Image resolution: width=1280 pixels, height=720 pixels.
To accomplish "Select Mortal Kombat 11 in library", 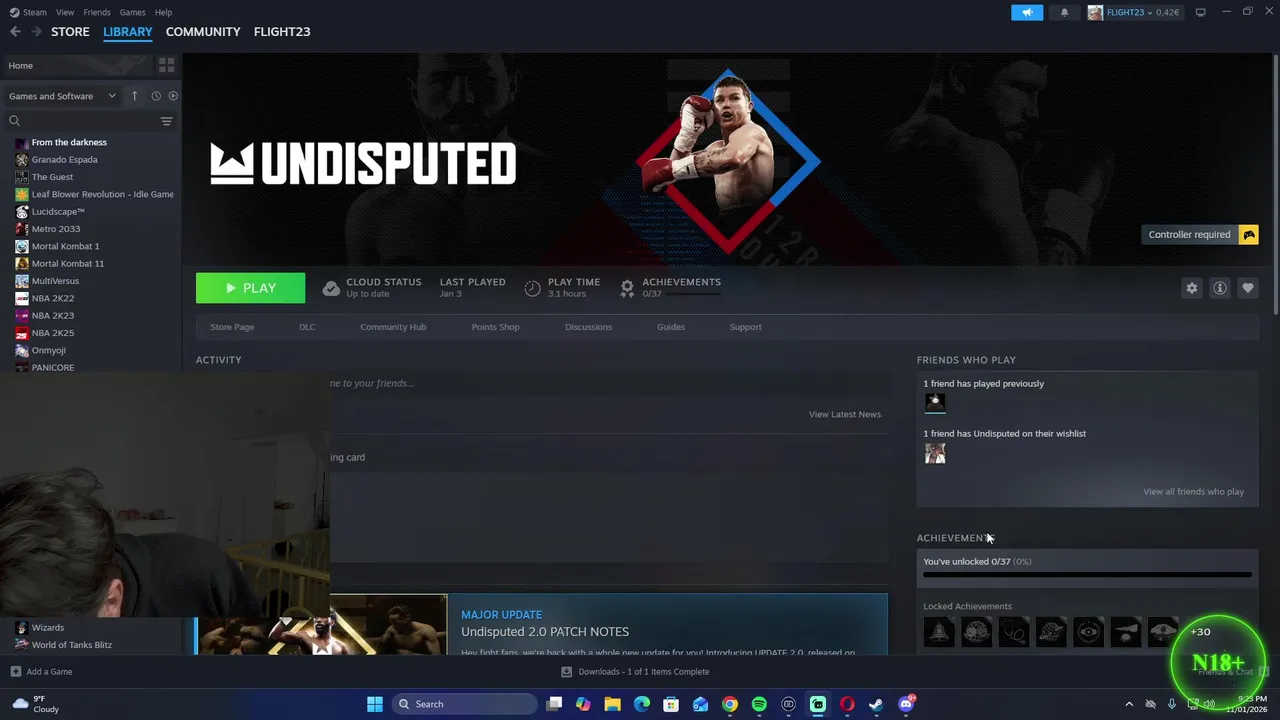I will [67, 263].
